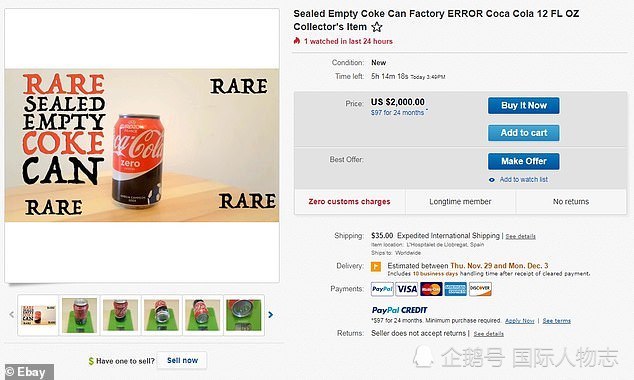Screen dimensions: 634x380
Task: Click the American Express card icon
Action: point(456,289)
